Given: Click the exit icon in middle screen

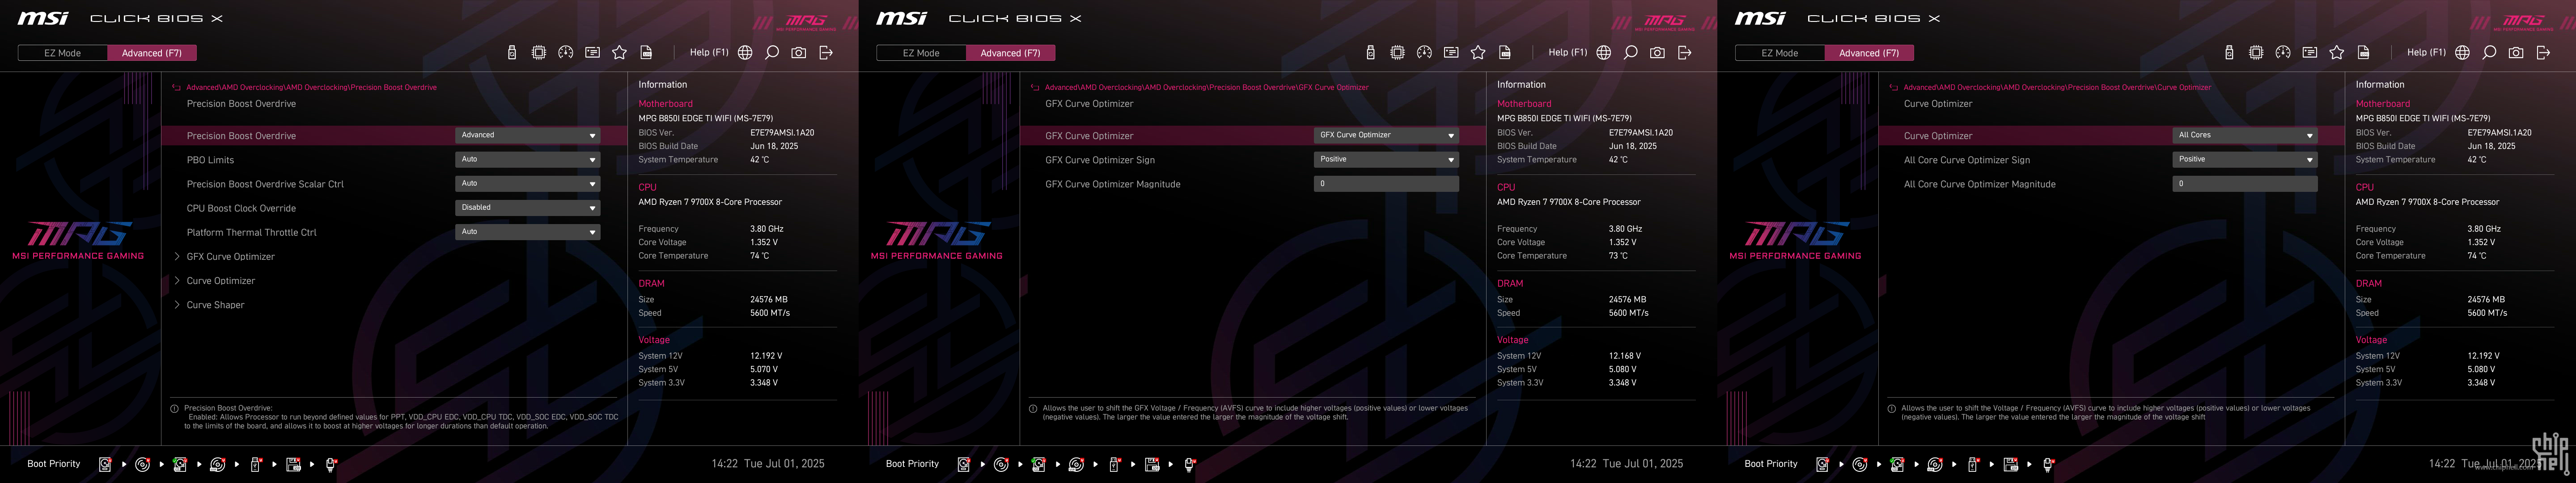Looking at the screenshot, I should pyautogui.click(x=1685, y=53).
